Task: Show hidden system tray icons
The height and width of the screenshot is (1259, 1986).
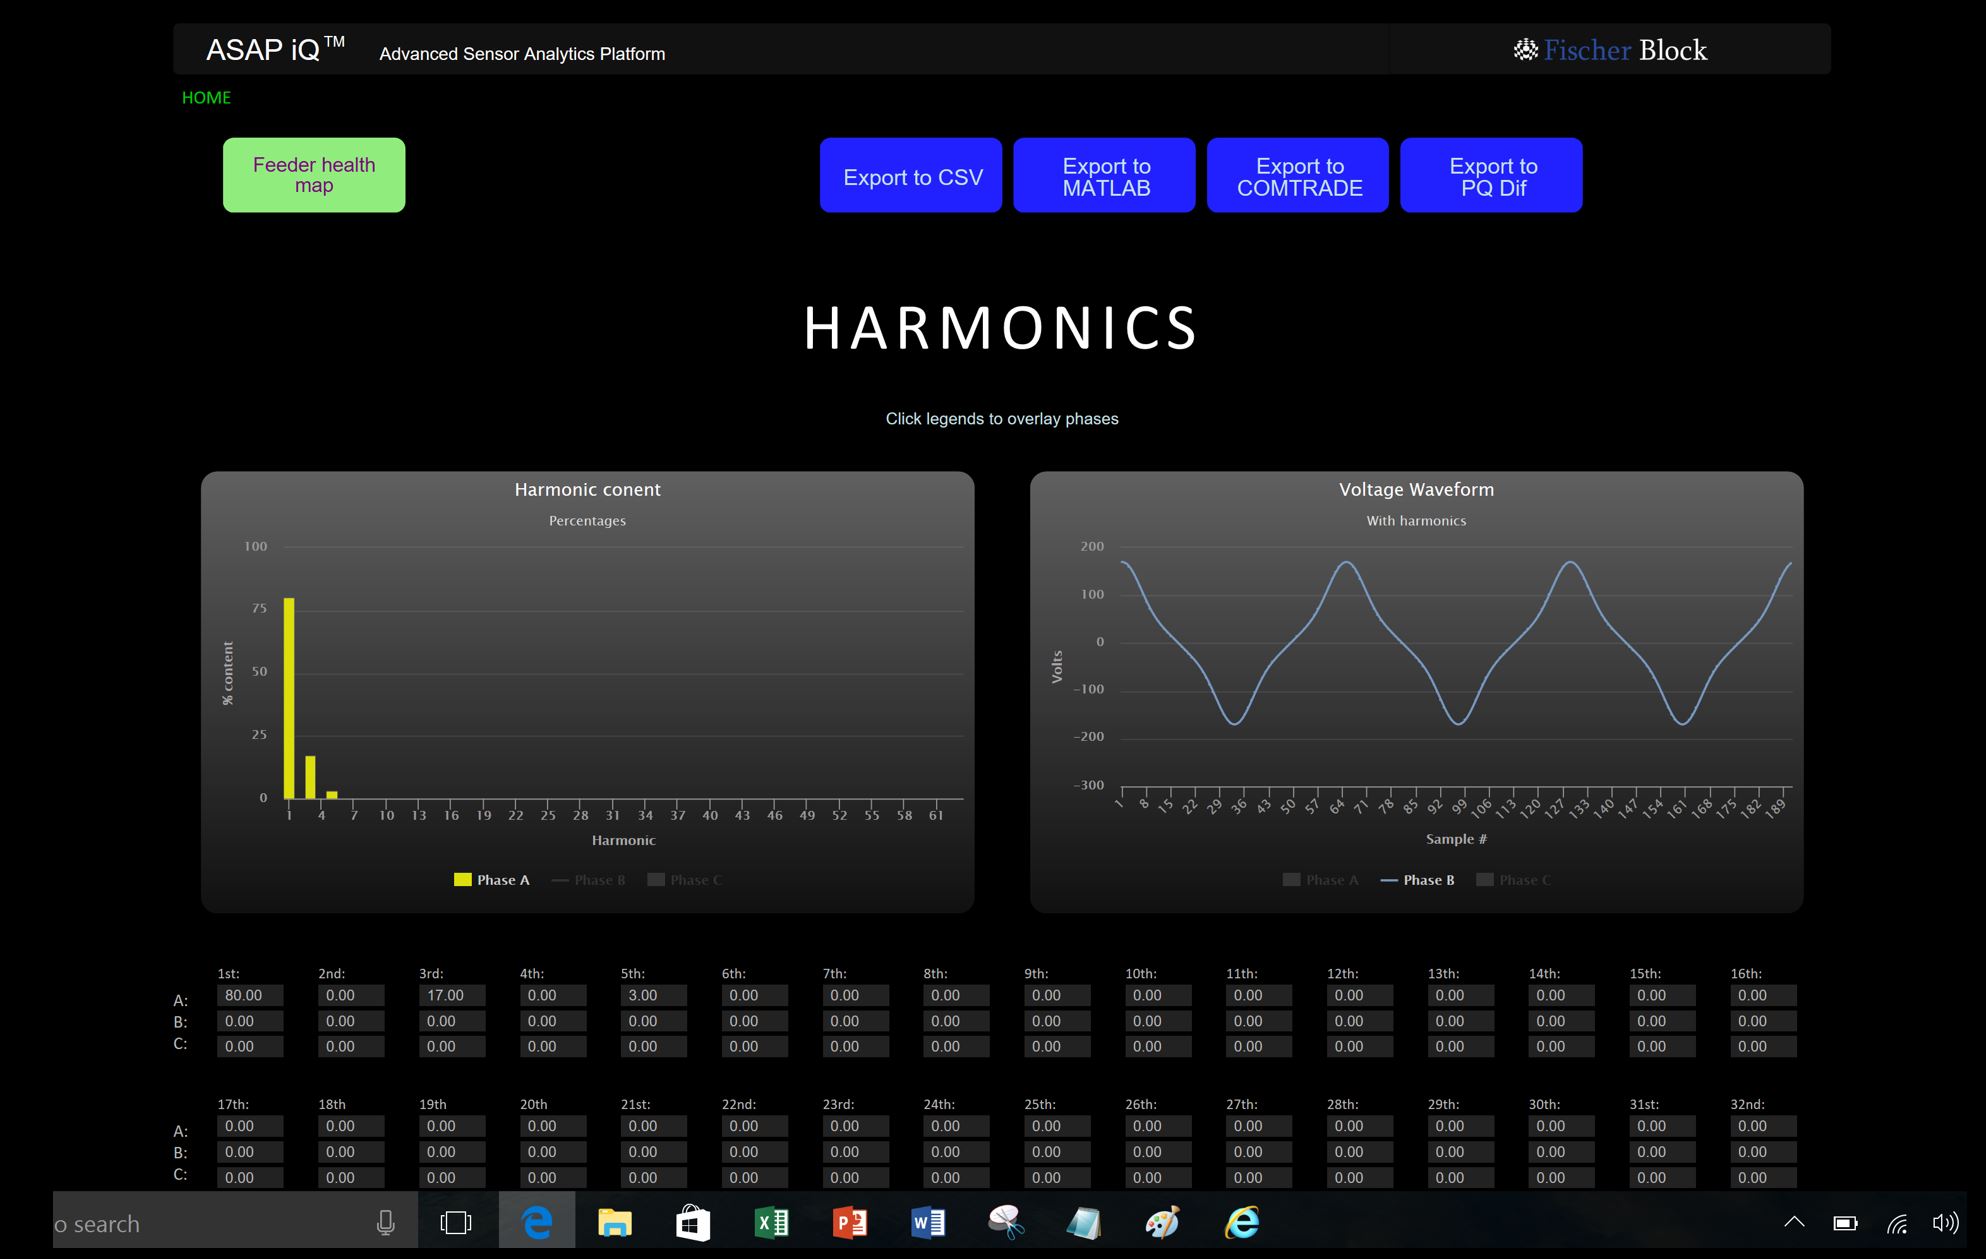Action: 1794,1222
